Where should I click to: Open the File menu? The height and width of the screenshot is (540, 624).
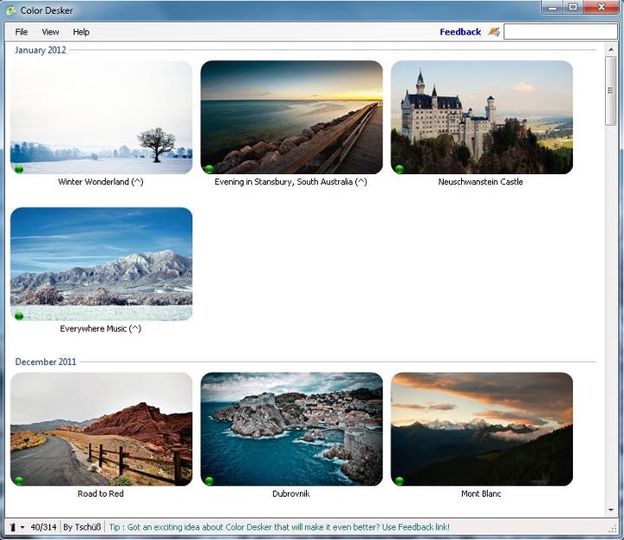21,32
